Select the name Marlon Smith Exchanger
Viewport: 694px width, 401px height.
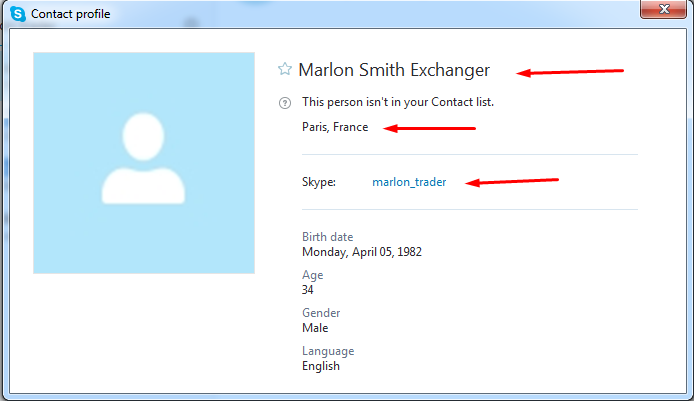pyautogui.click(x=394, y=70)
